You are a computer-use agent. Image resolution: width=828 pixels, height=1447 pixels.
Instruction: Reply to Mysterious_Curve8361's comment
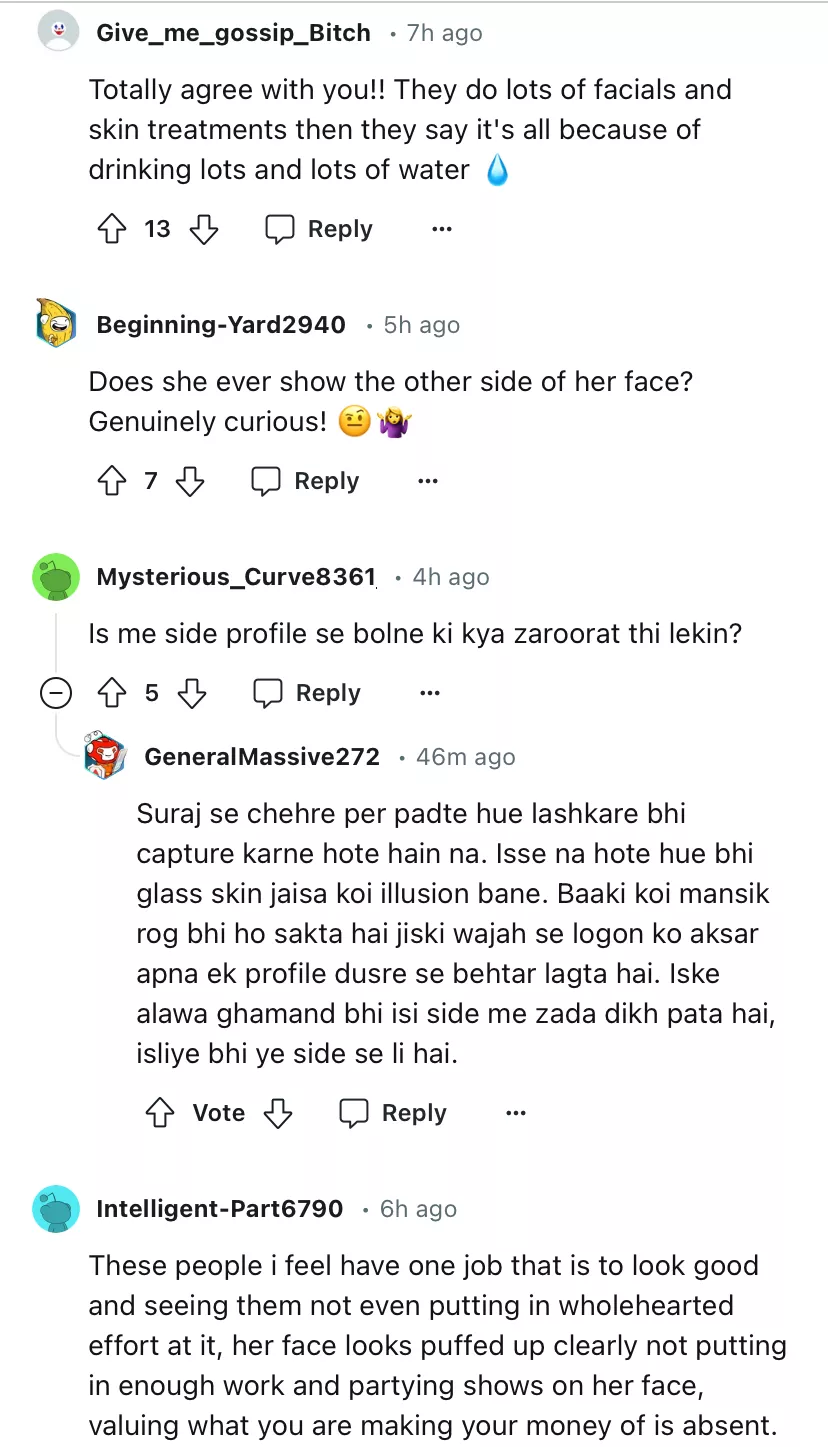(307, 693)
